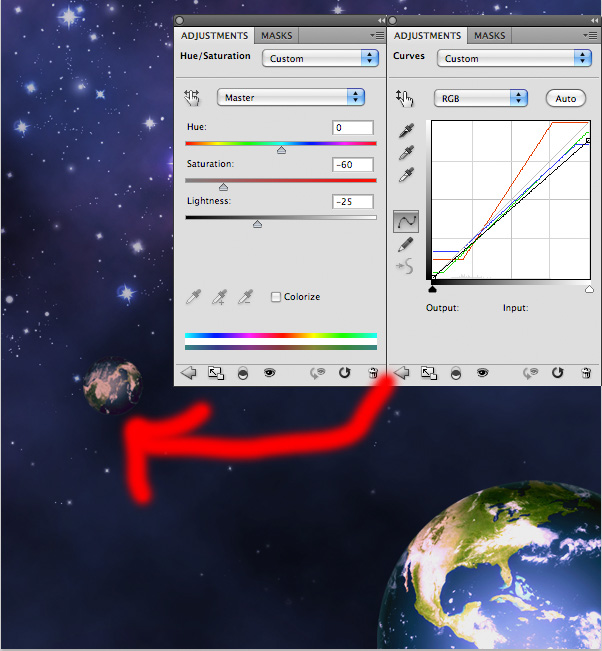Click the Hue slider handle
Image resolution: width=602 pixels, height=651 pixels.
coord(281,150)
